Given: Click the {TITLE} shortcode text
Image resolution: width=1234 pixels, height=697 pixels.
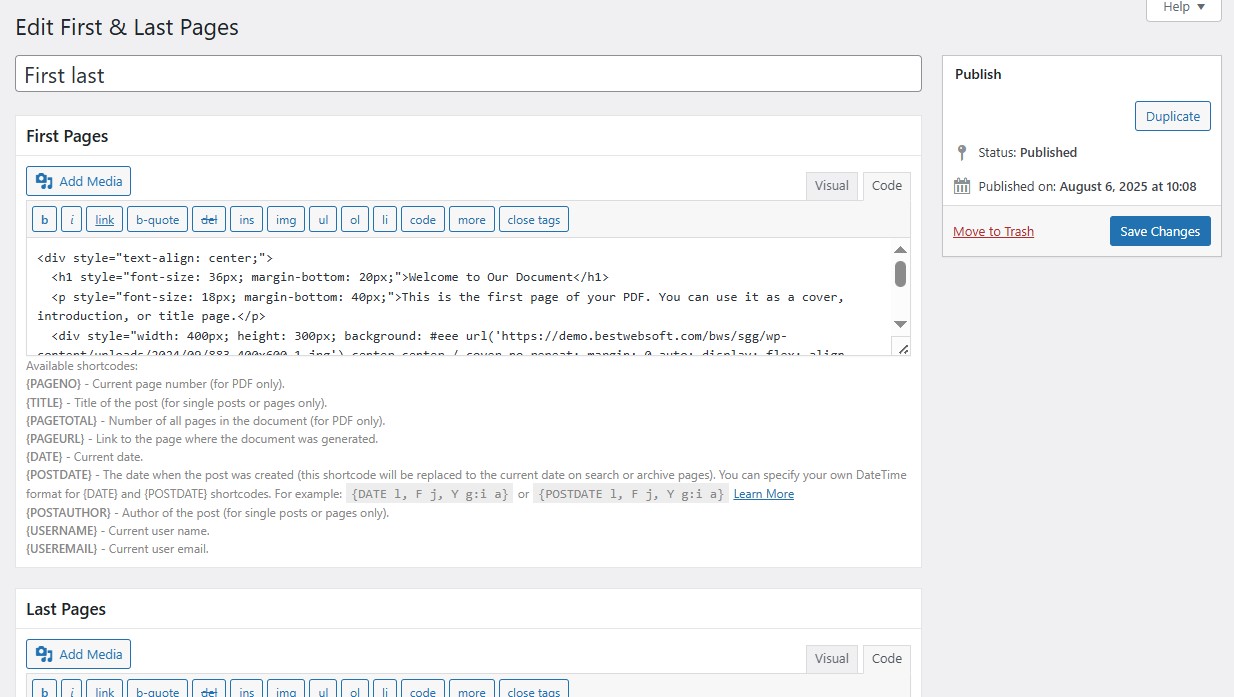Looking at the screenshot, I should (44, 403).
